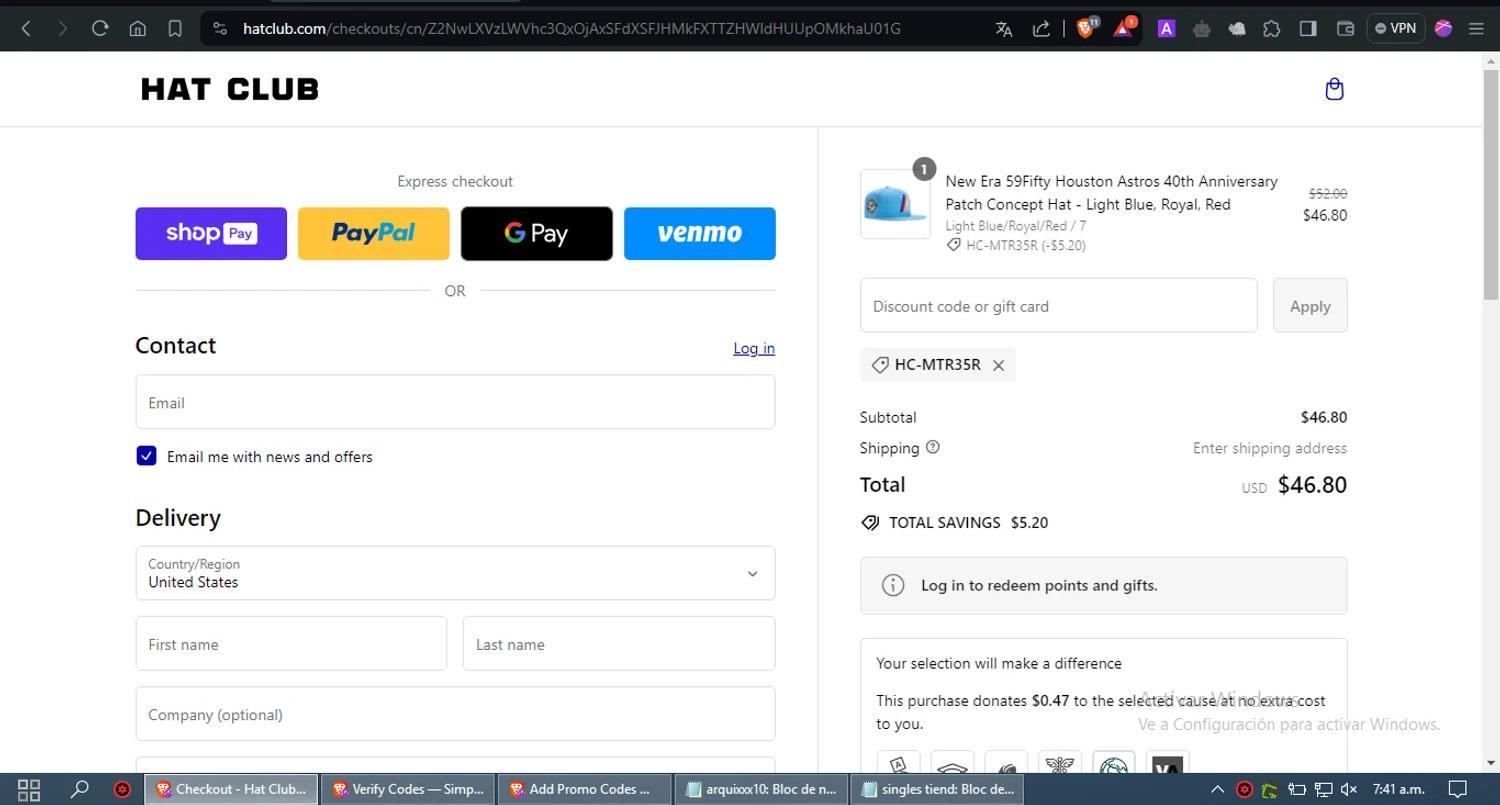This screenshot has width=1500, height=805.
Task: Switch to Add Promo Codes taskbar window
Action: pyautogui.click(x=585, y=789)
